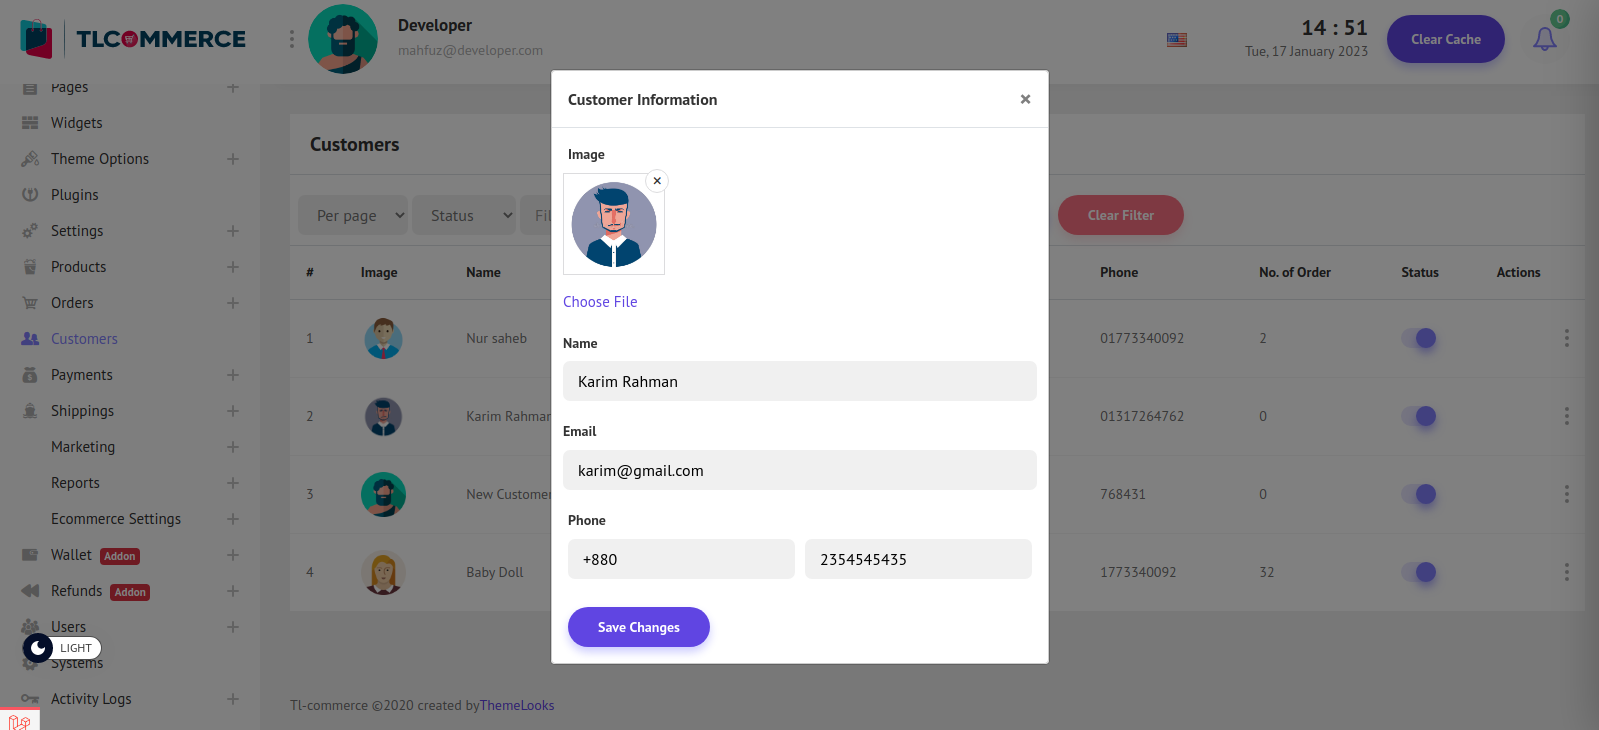Click the three-dot menu beside the logo
This screenshot has width=1599, height=730.
[292, 39]
